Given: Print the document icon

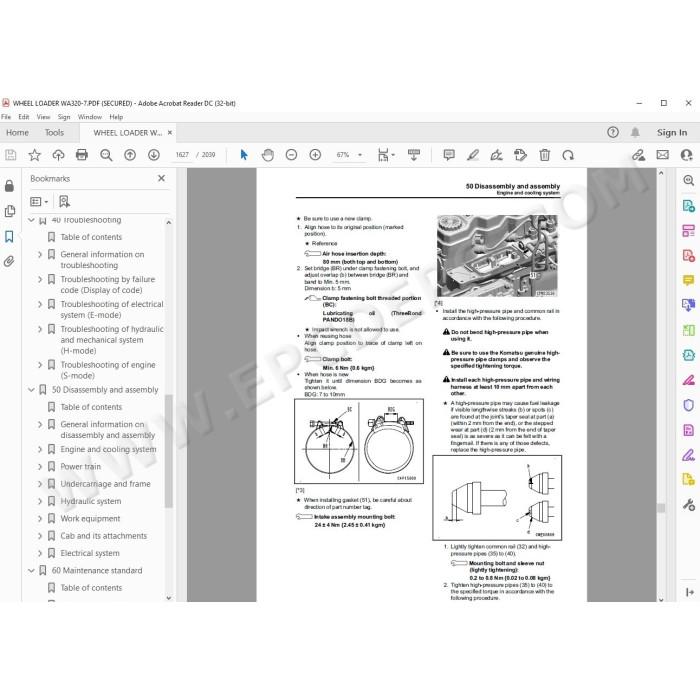Looking at the screenshot, I should (82, 155).
